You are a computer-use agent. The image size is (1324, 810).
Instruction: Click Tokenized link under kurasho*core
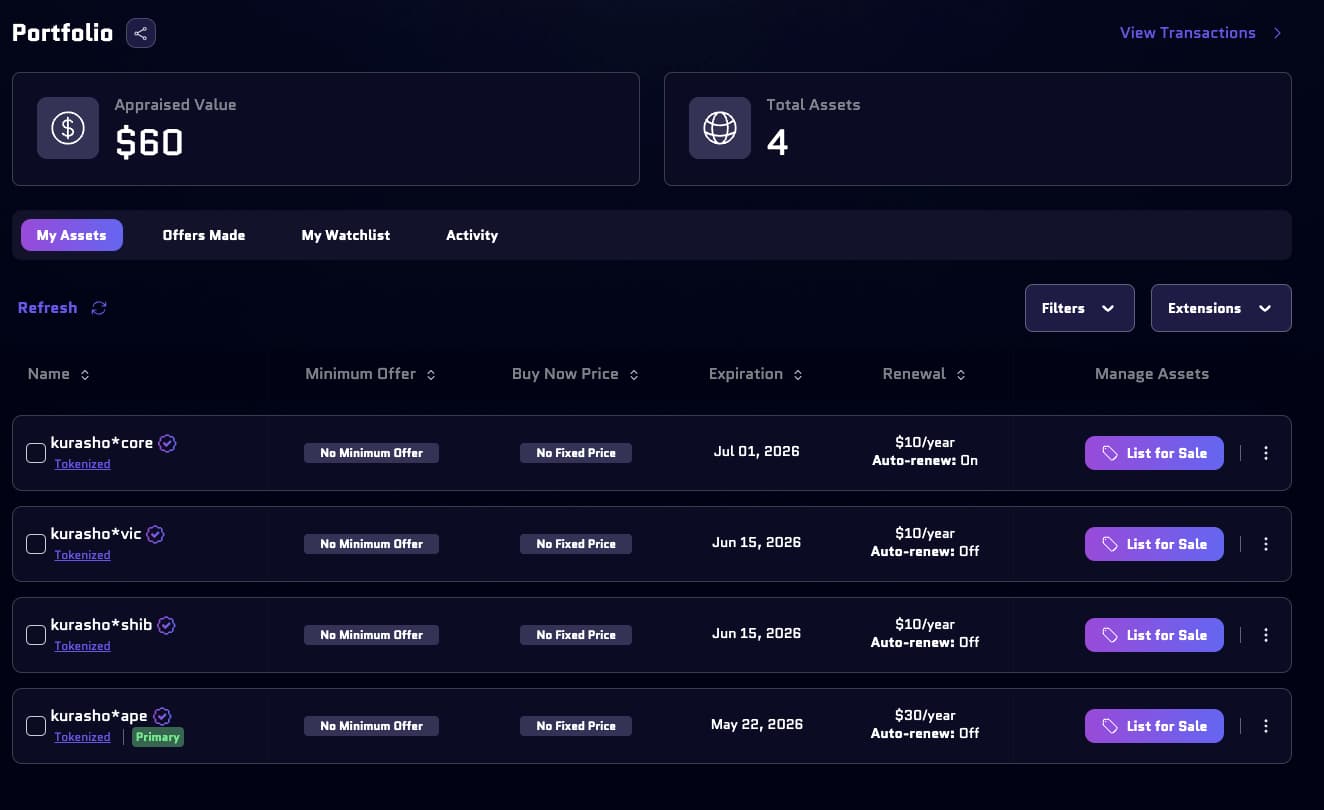point(82,464)
